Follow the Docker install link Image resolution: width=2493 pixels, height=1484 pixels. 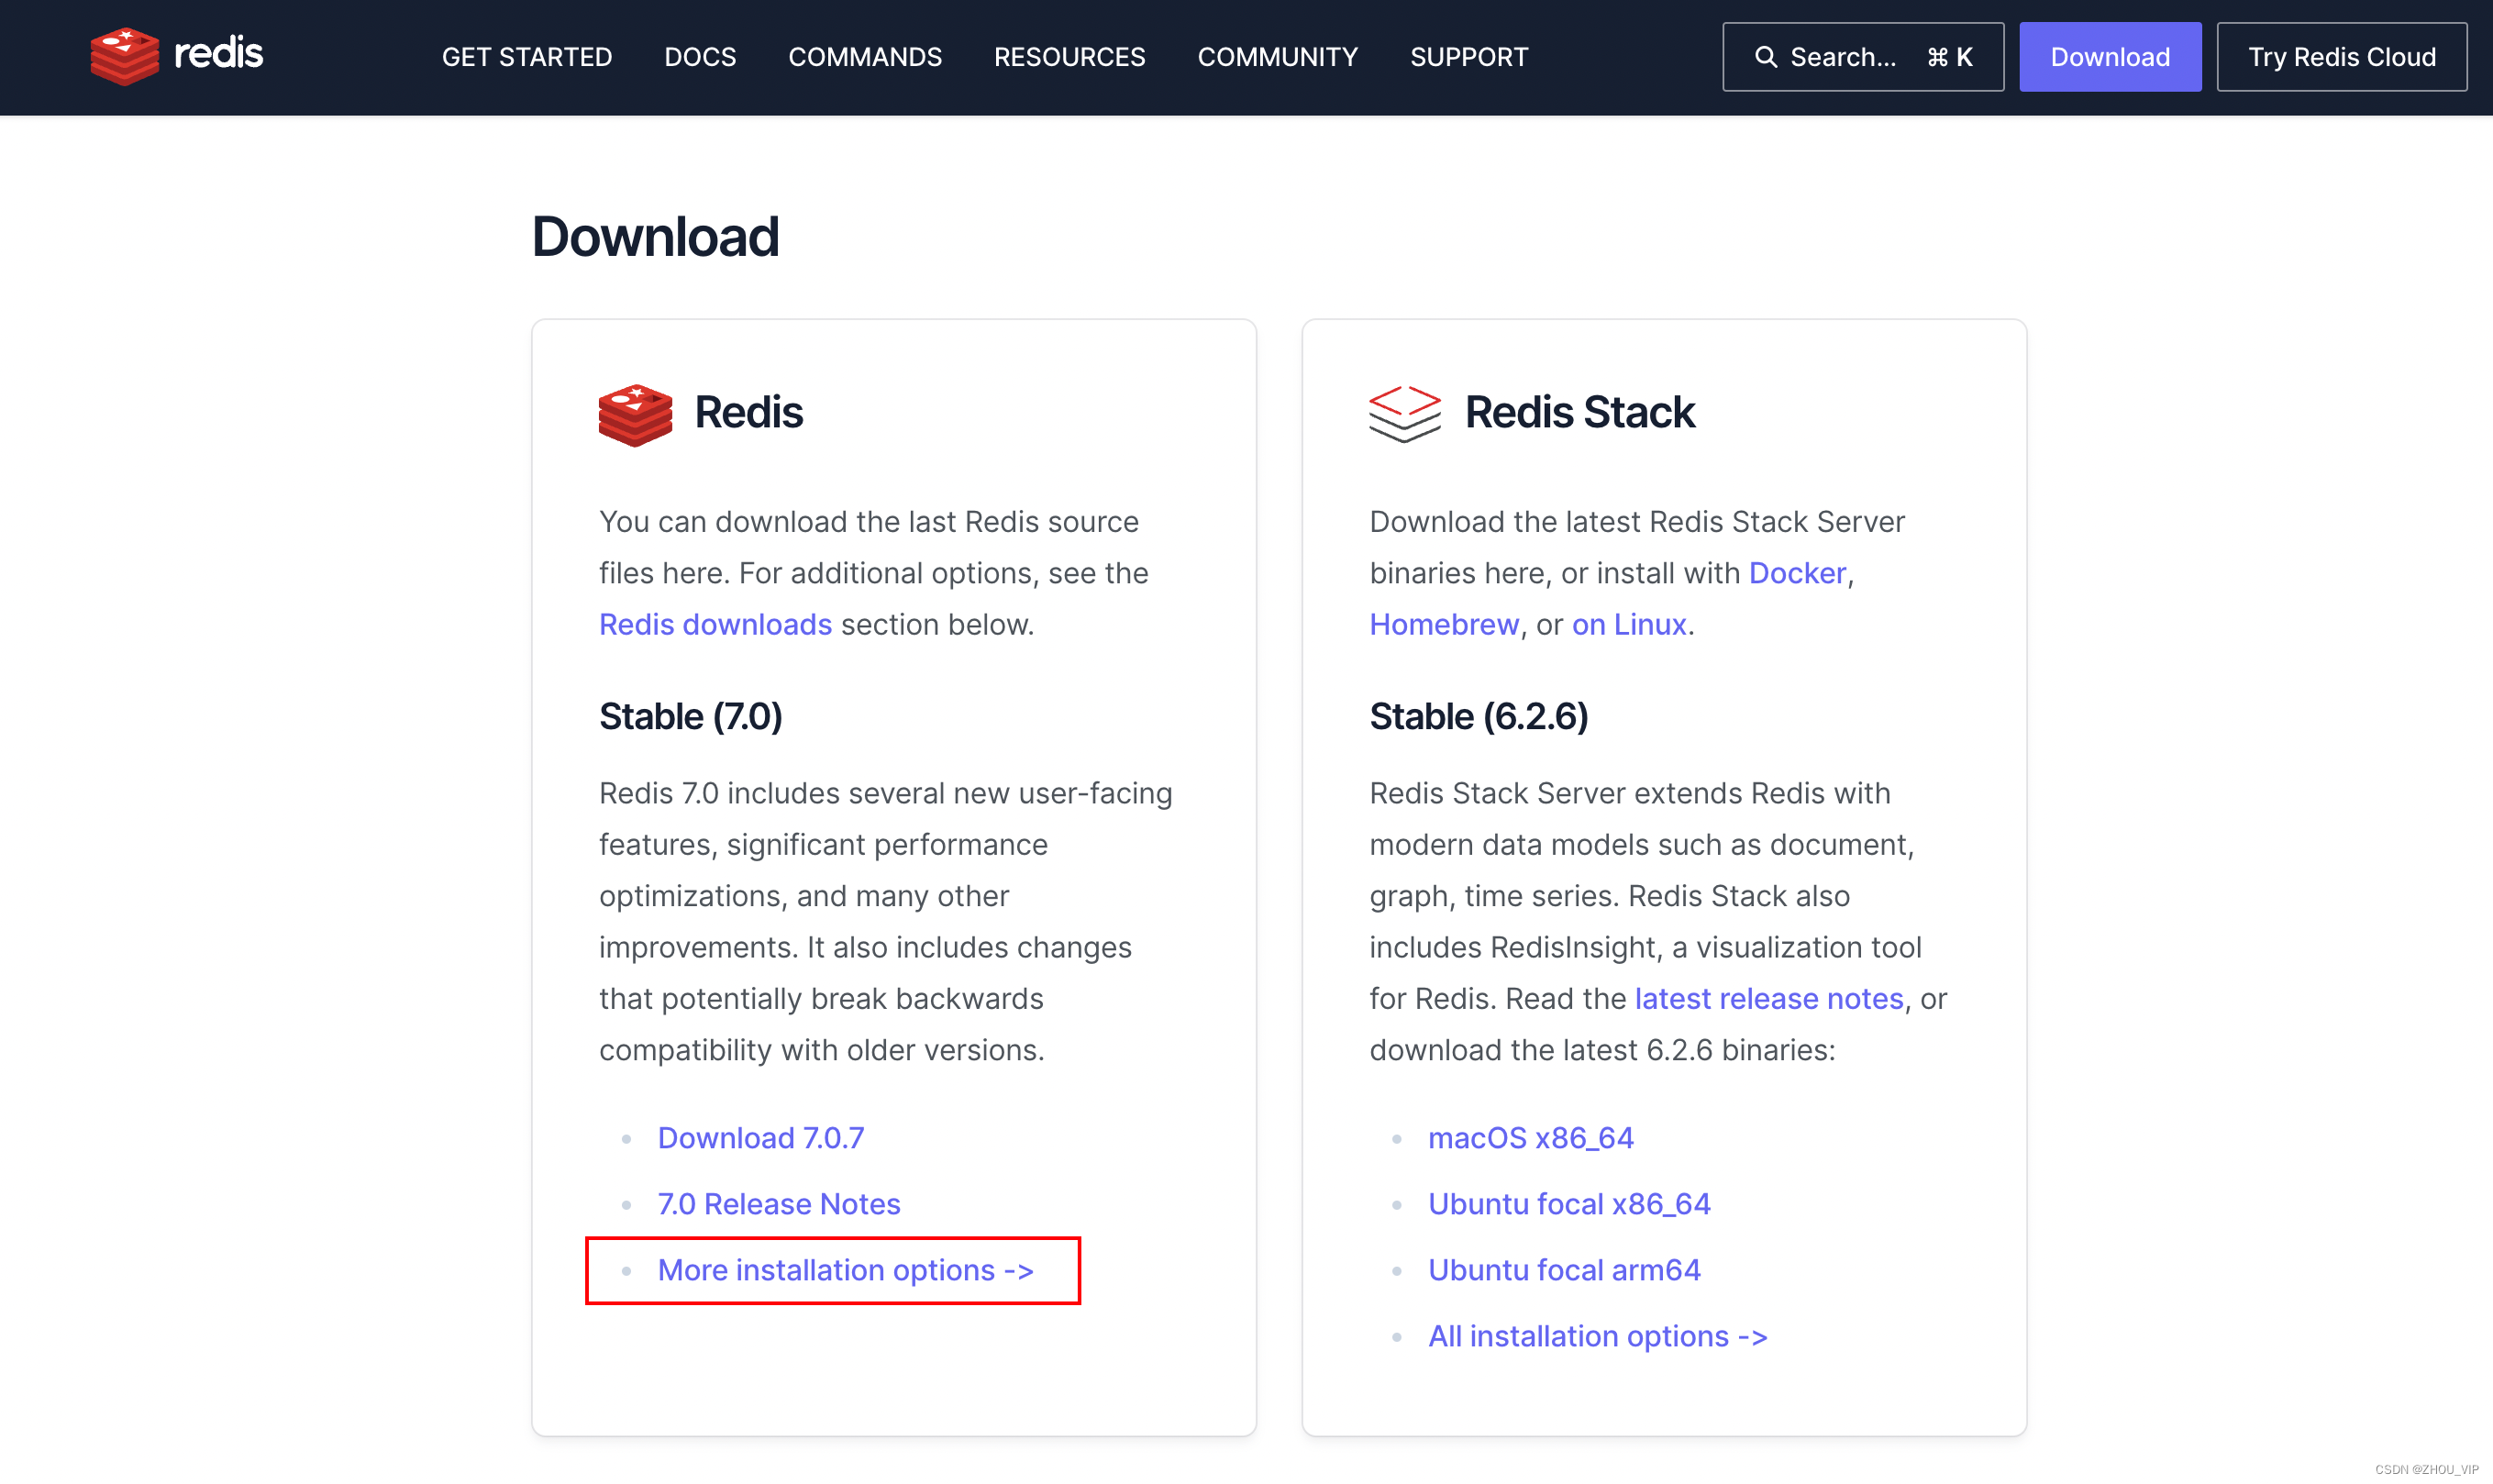[1797, 573]
